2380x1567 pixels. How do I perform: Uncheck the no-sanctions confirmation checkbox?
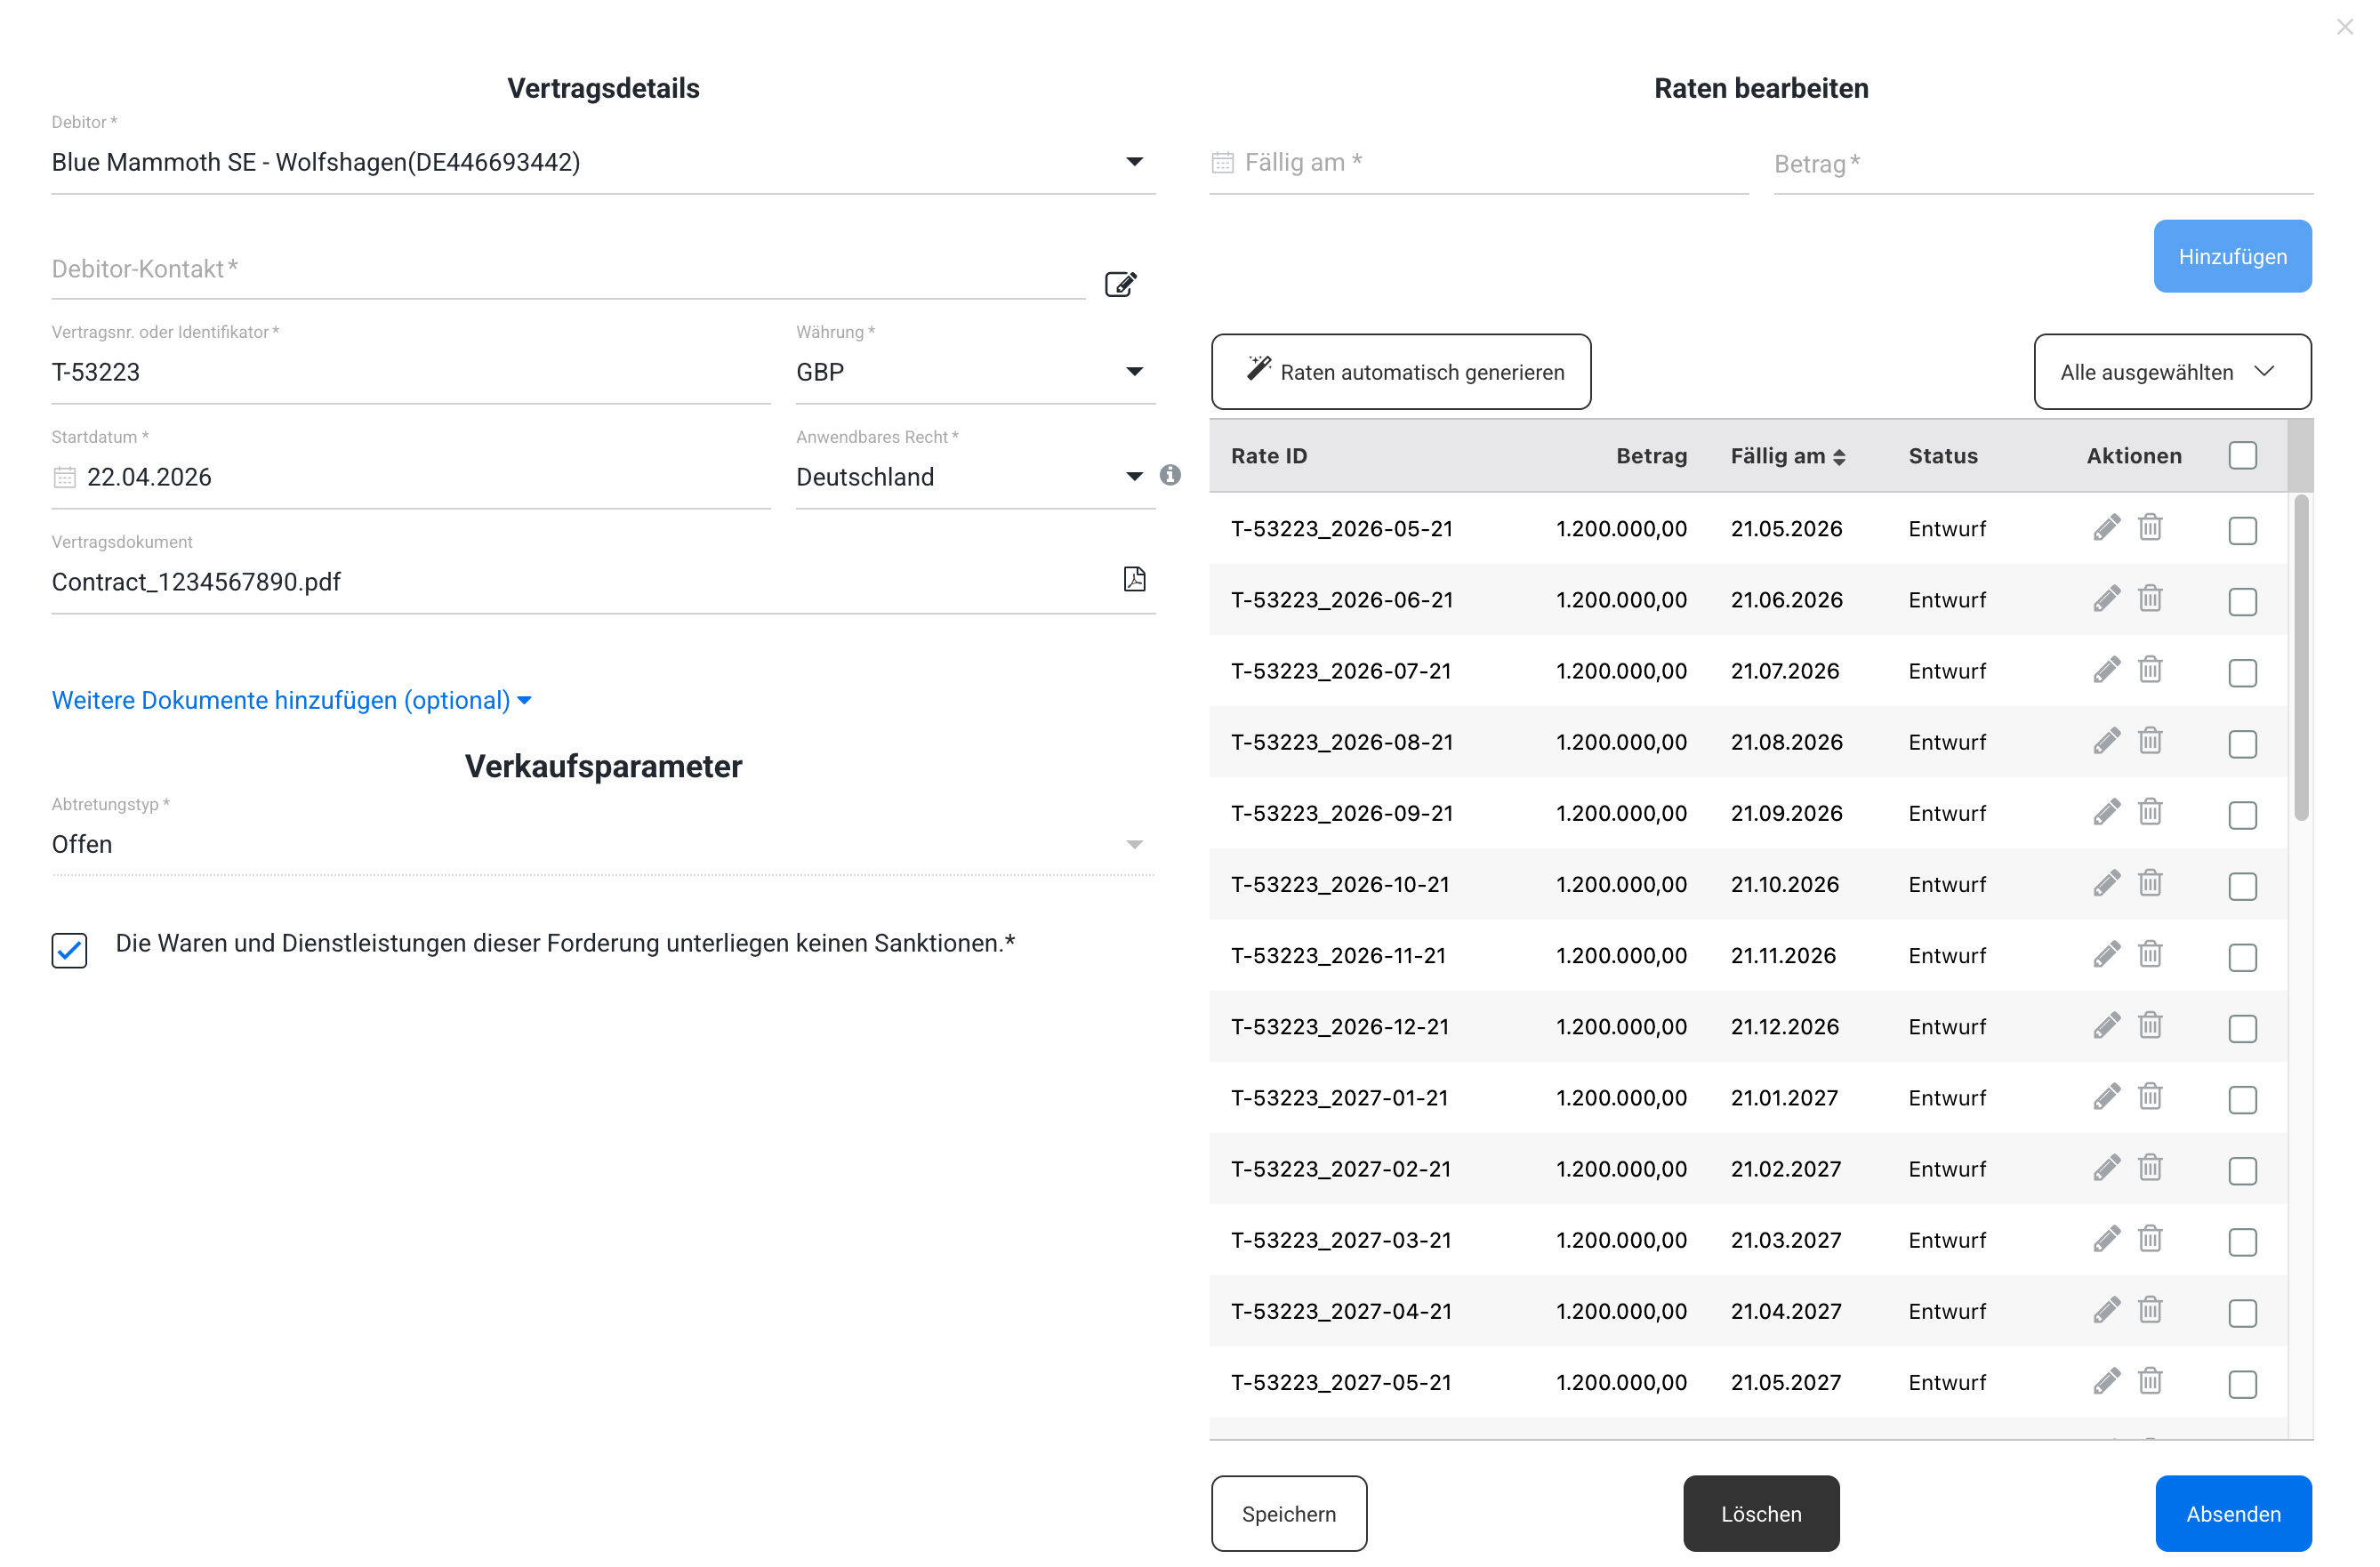(x=69, y=949)
